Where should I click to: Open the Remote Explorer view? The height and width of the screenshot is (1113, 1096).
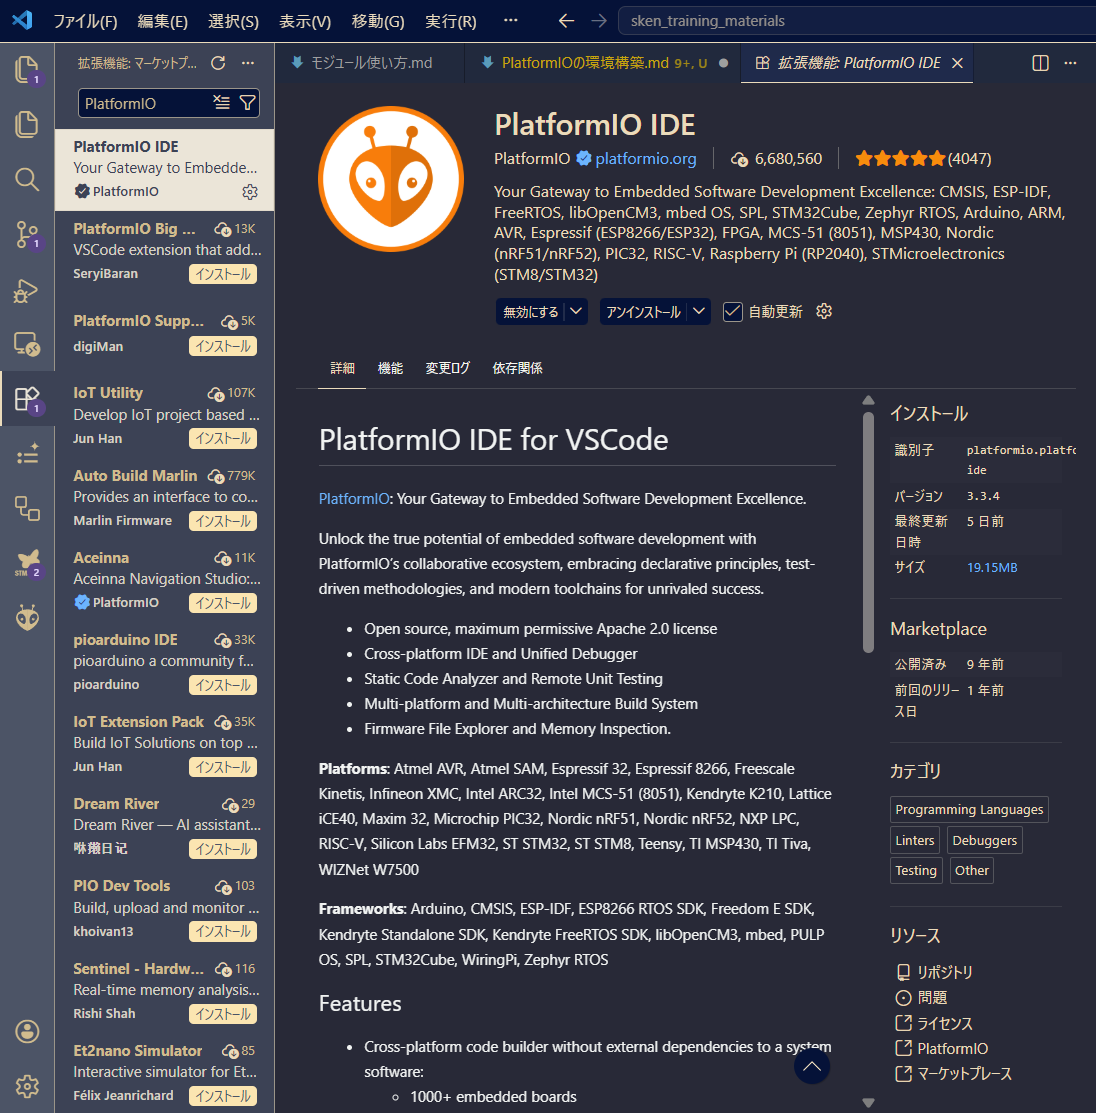coord(27,345)
